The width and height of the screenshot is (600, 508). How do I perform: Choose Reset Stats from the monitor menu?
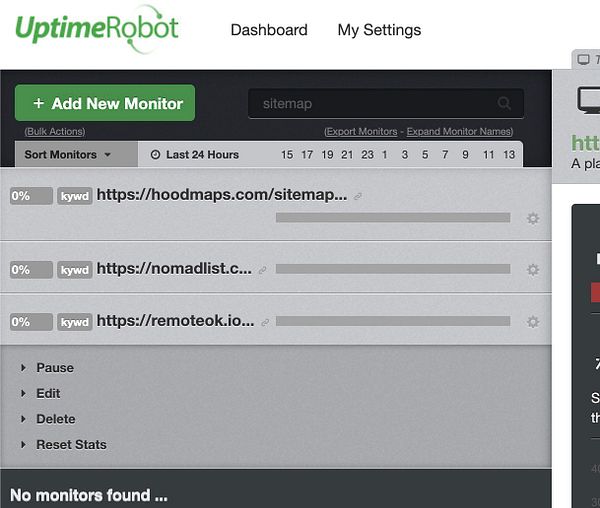[x=71, y=444]
